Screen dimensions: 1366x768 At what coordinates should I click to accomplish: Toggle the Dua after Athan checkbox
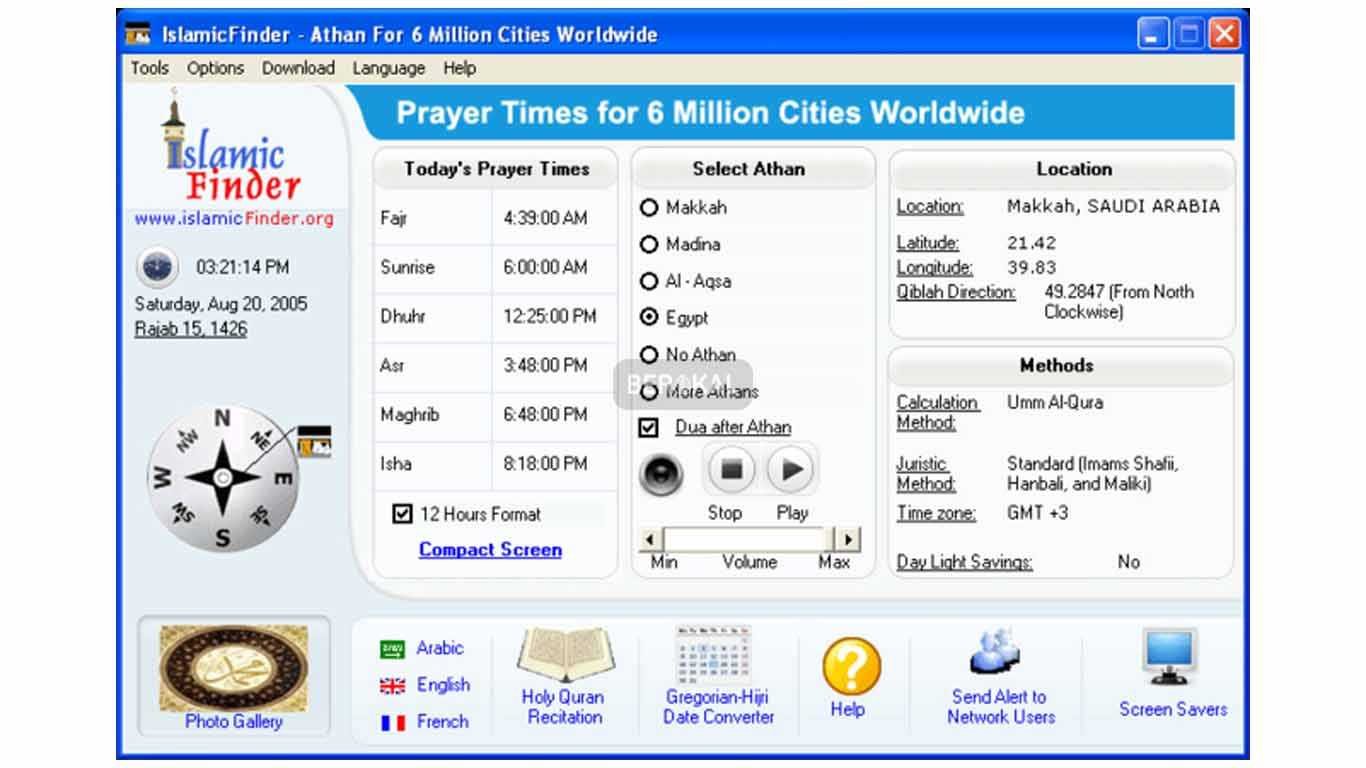[x=649, y=427]
